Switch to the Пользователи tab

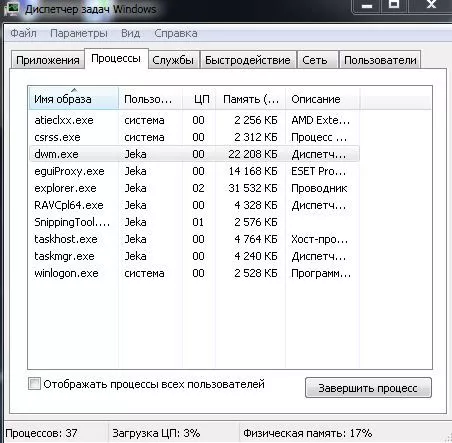[x=380, y=60]
